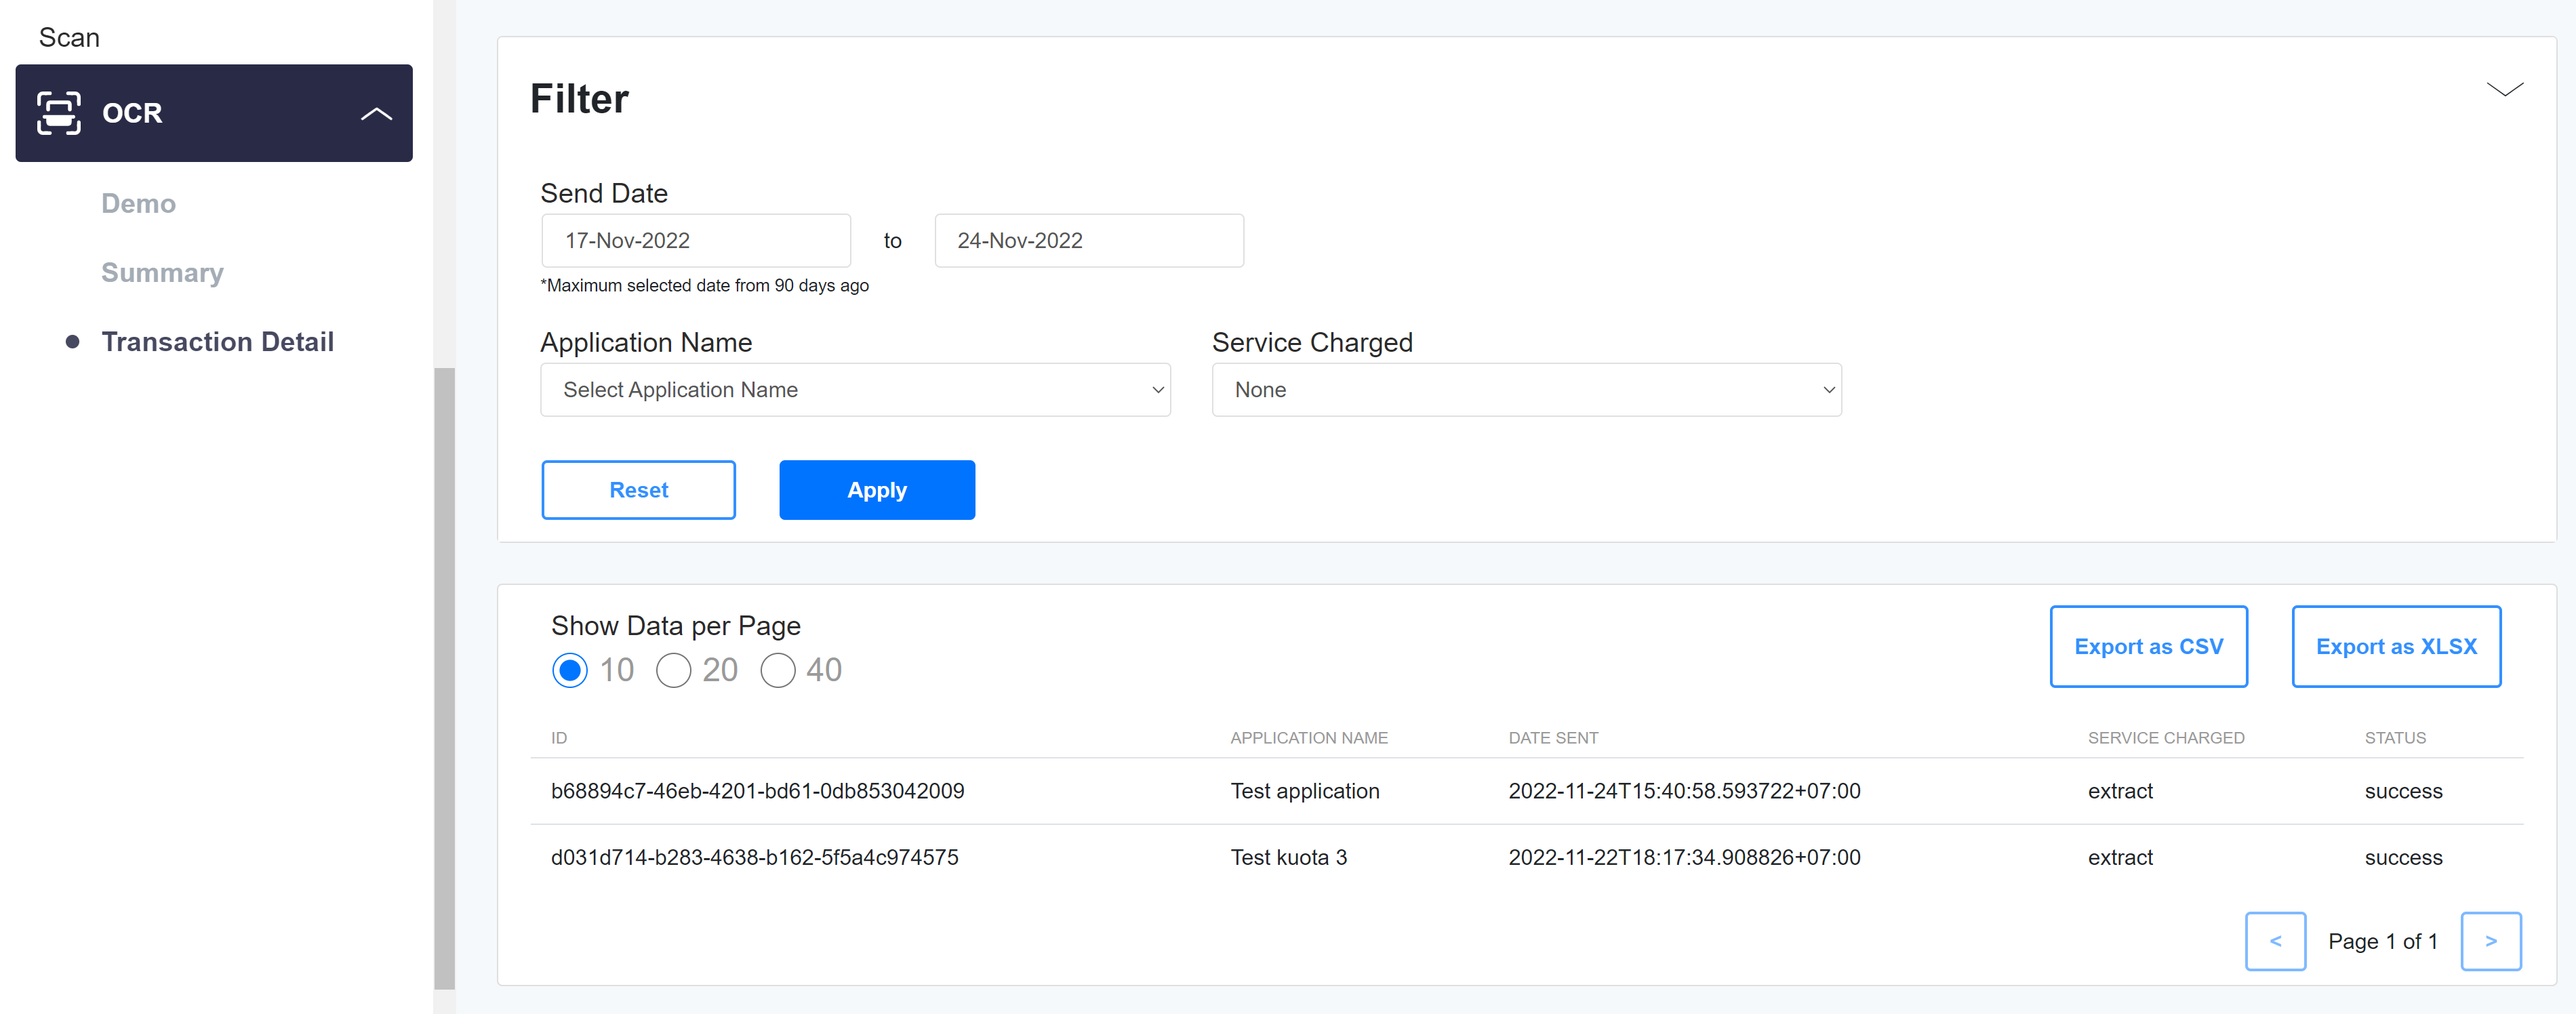Click the start date field 17-Nov-2022
This screenshot has height=1014, width=2576.
pyautogui.click(x=695, y=241)
